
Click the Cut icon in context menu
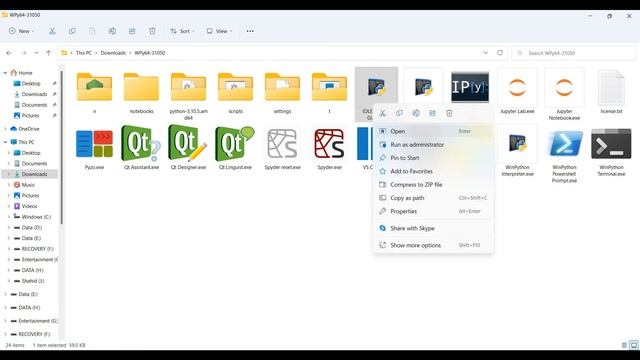(x=382, y=113)
